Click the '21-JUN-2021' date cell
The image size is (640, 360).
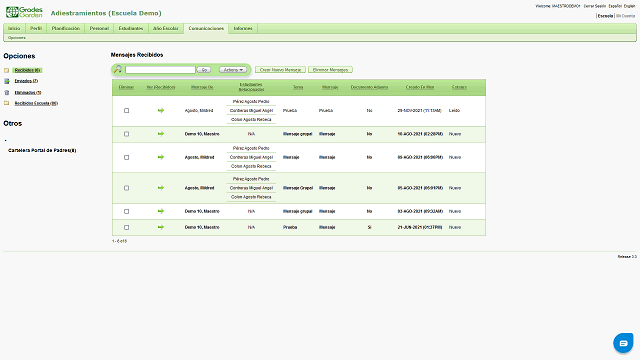pyautogui.click(x=420, y=227)
